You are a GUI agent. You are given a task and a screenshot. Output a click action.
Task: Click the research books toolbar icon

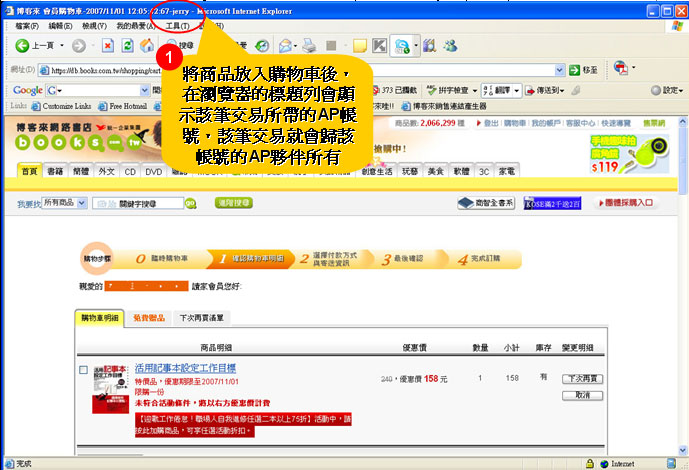[x=430, y=46]
